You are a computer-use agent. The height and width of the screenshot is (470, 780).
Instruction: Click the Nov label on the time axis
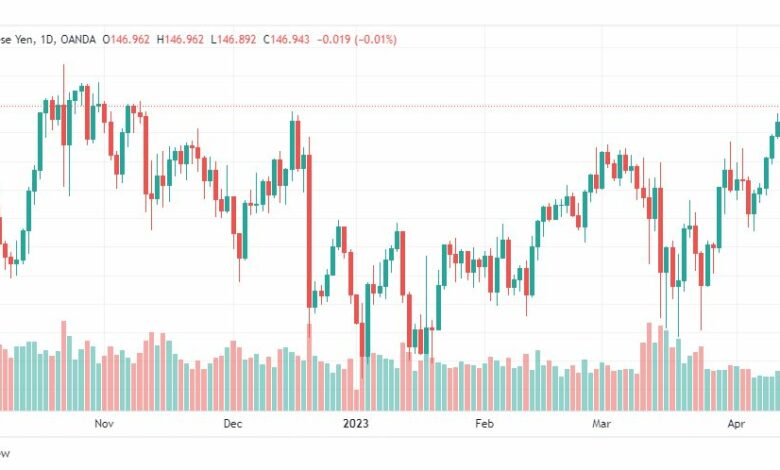(104, 424)
